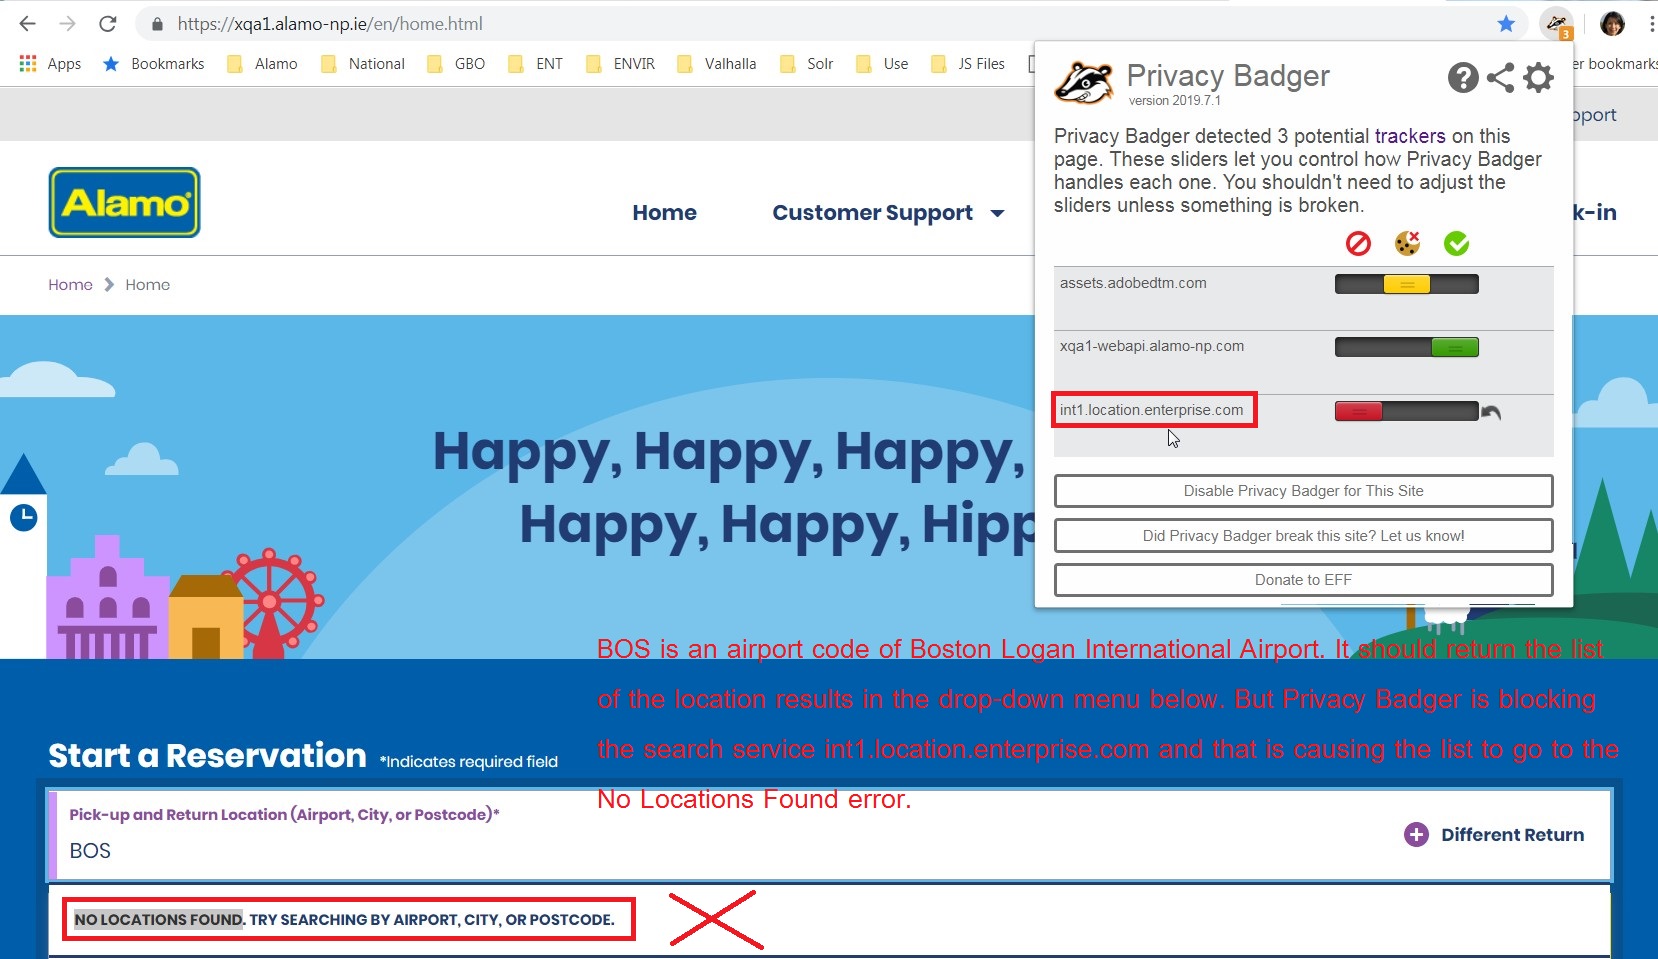The image size is (1658, 959).
Task: Click the browser Forward arrow
Action: pos(67,23)
